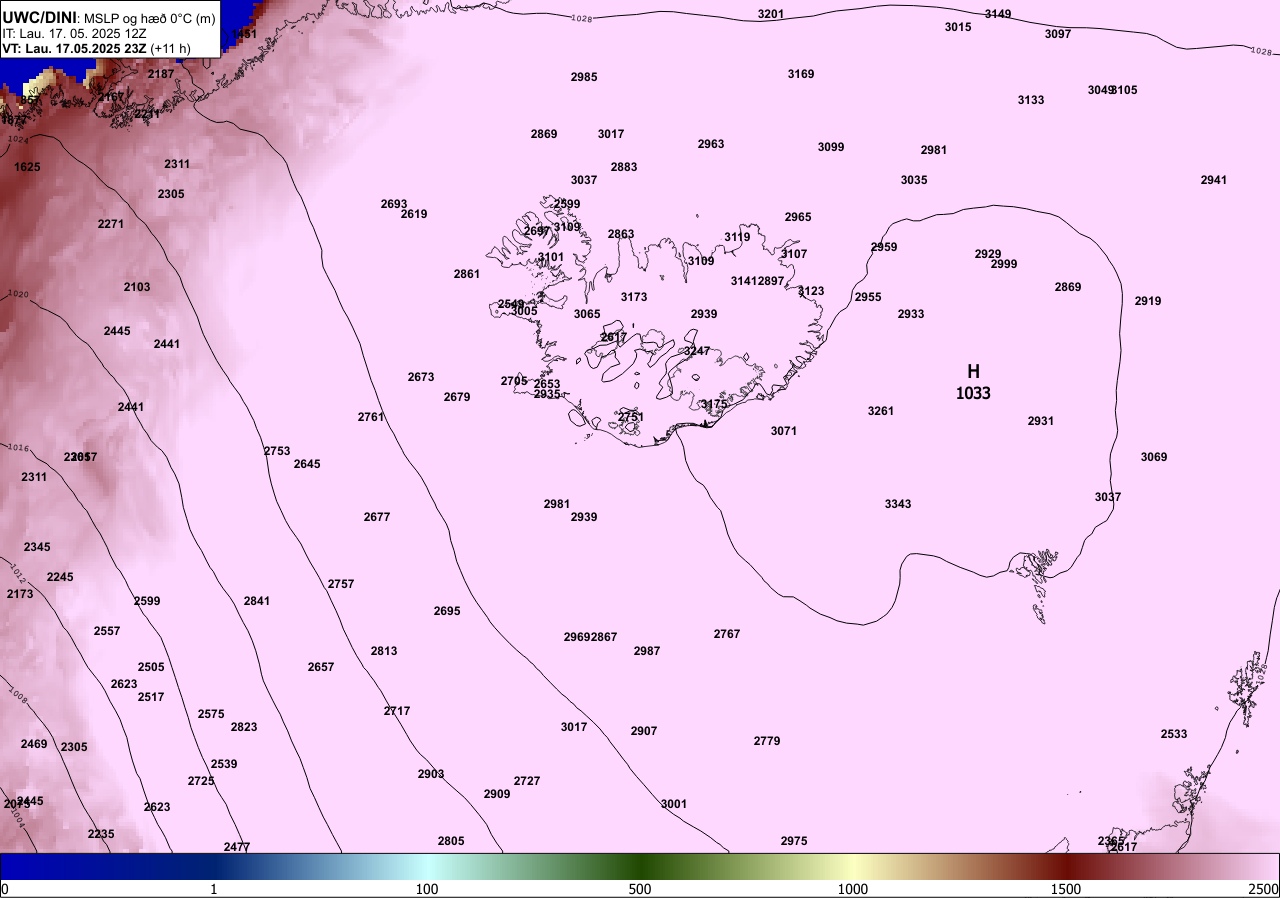Image resolution: width=1280 pixels, height=898 pixels.
Task: Click the 'IT: Lau. 17. 05. 2025 12Z' line
Action: pos(75,33)
